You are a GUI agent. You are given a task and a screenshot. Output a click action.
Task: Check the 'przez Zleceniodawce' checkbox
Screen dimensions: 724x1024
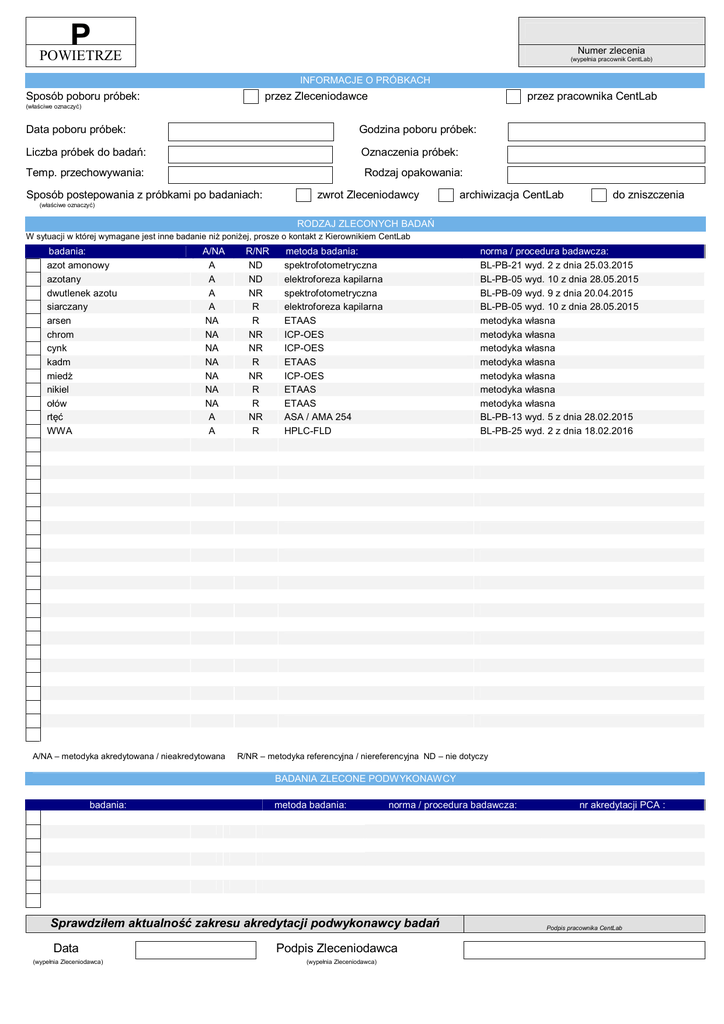251,97
